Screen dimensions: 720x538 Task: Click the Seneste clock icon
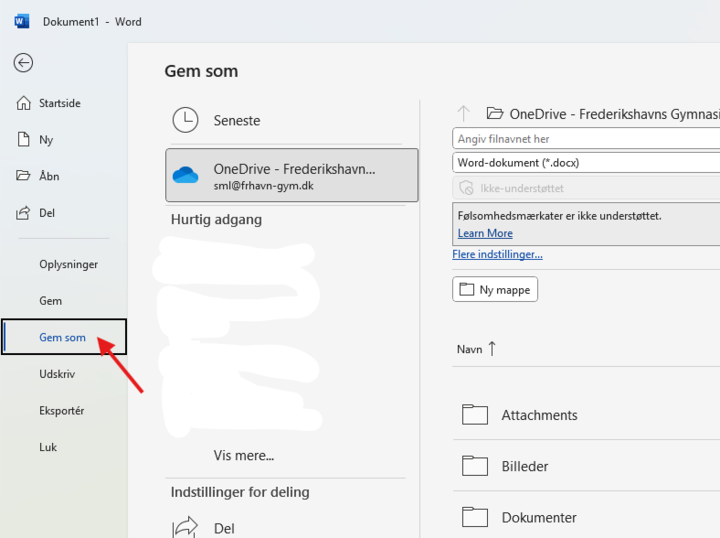185,120
